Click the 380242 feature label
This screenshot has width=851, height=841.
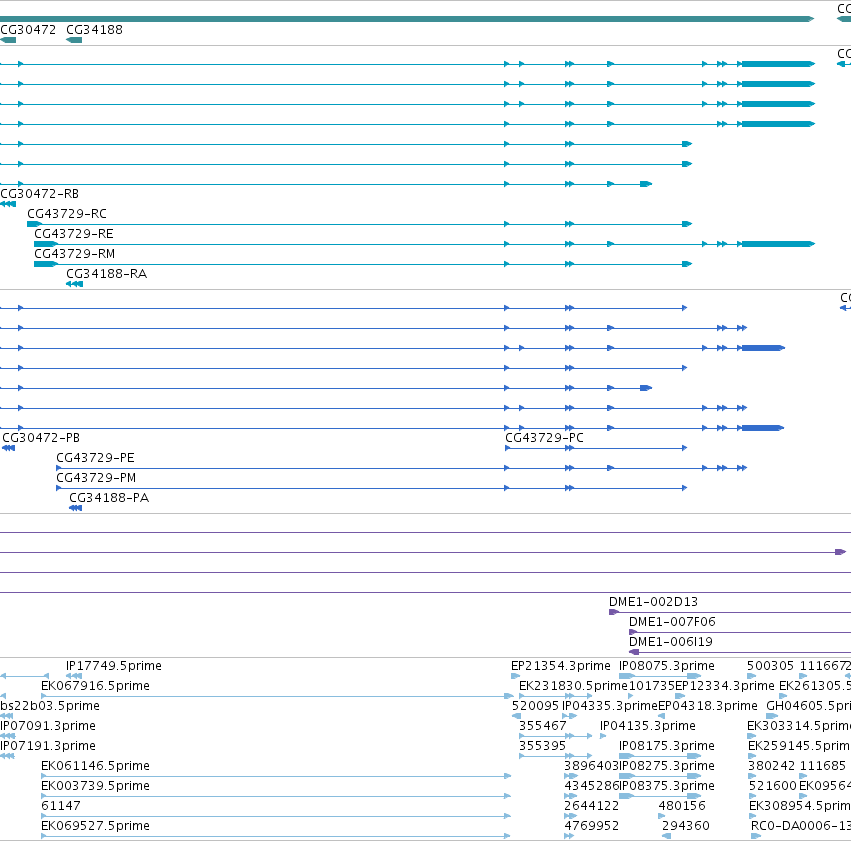772,766
